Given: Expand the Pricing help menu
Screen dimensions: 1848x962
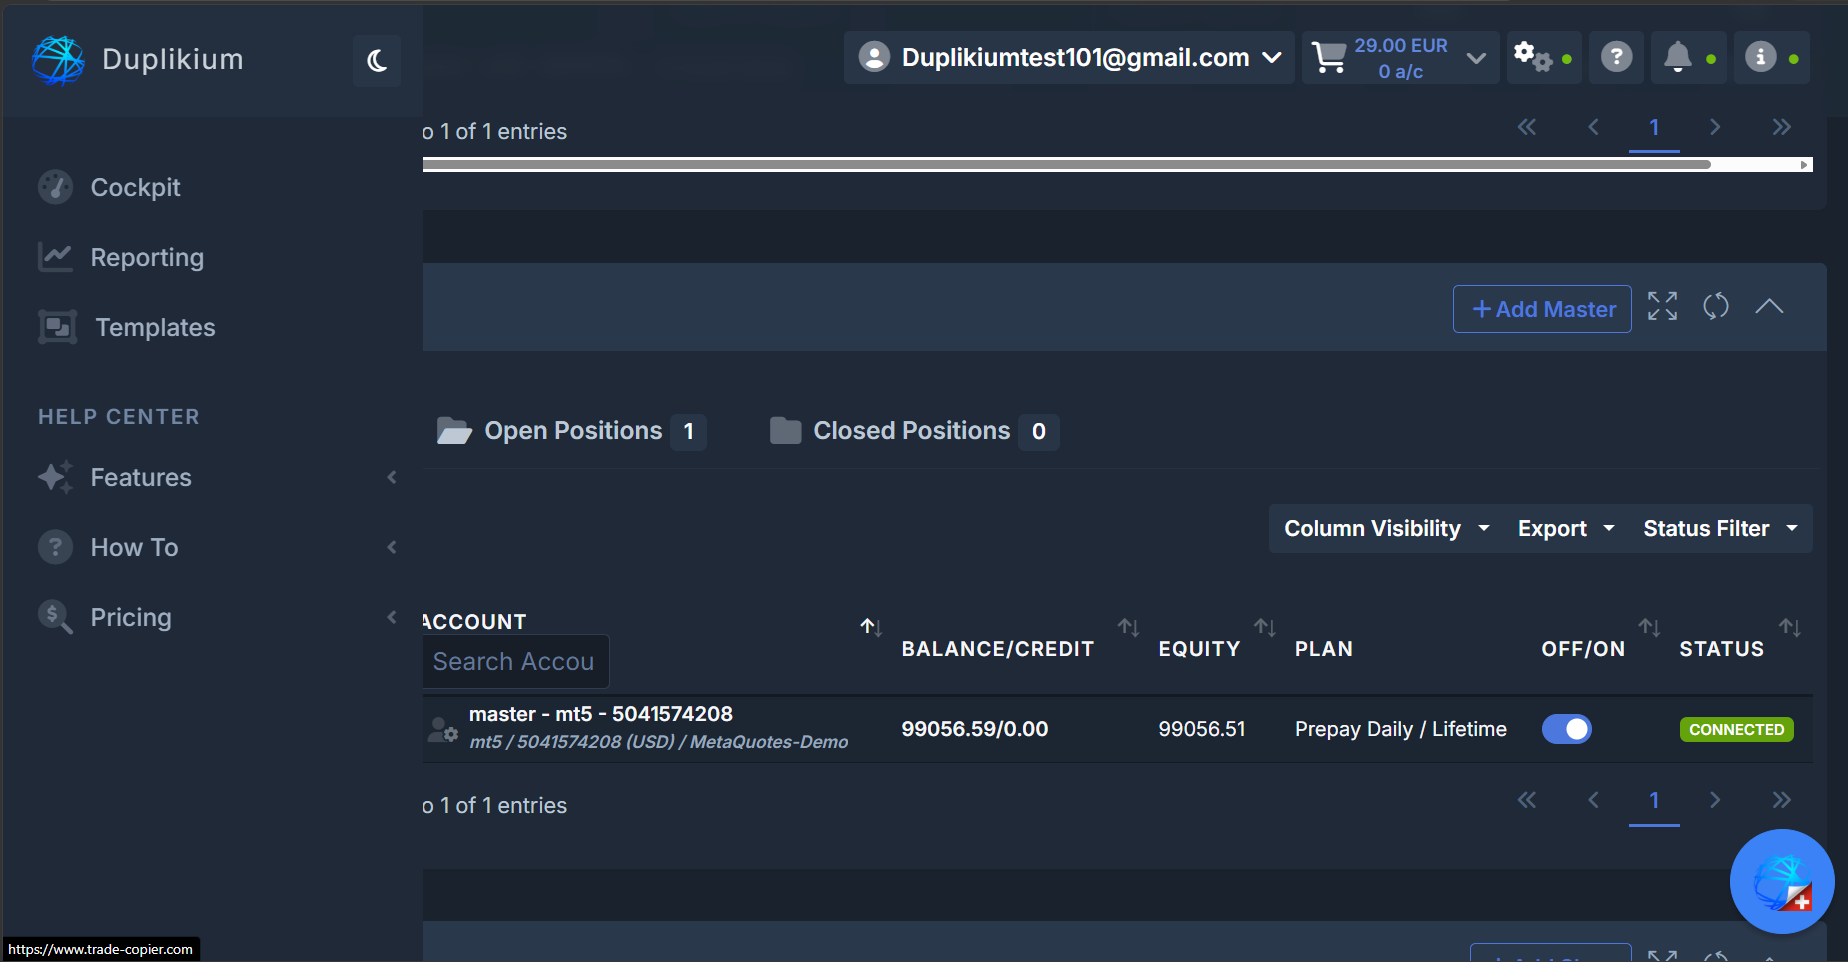Looking at the screenshot, I should tap(217, 617).
